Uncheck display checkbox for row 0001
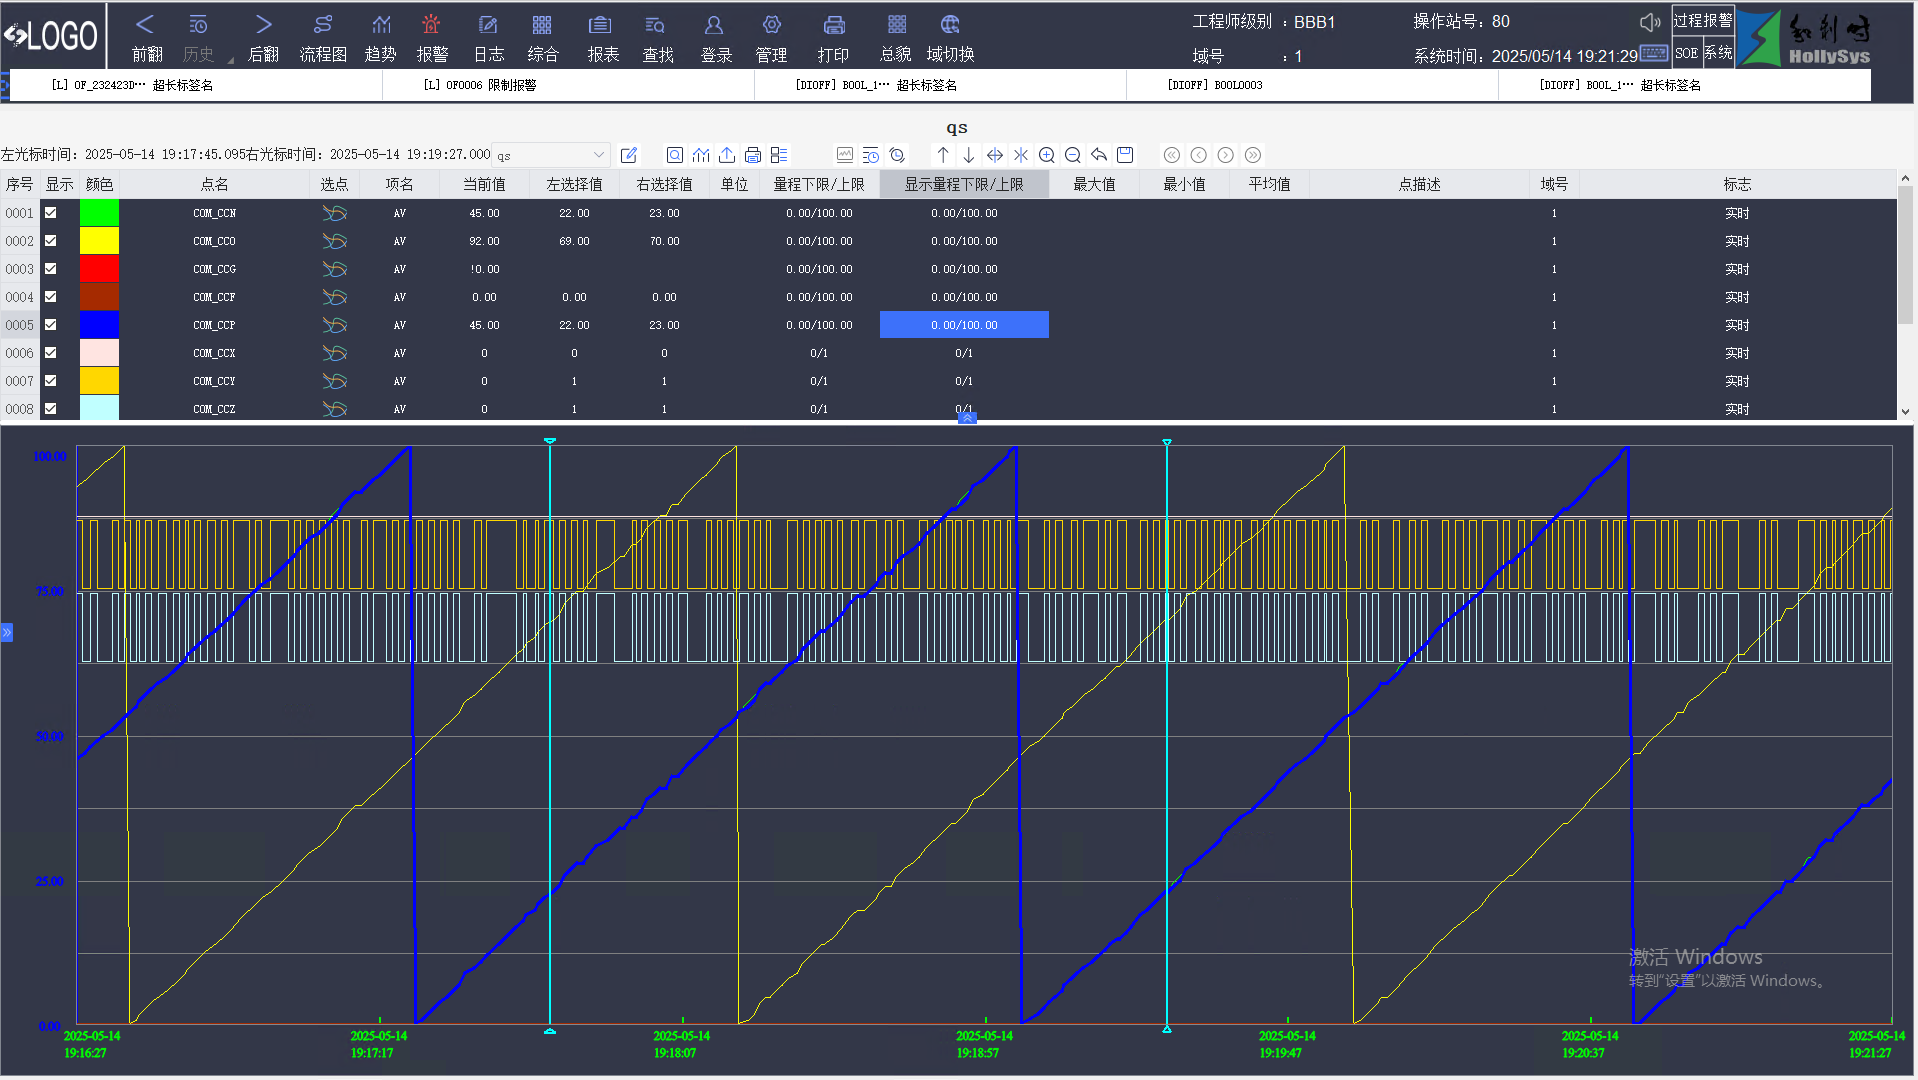The image size is (1918, 1080). (x=51, y=213)
